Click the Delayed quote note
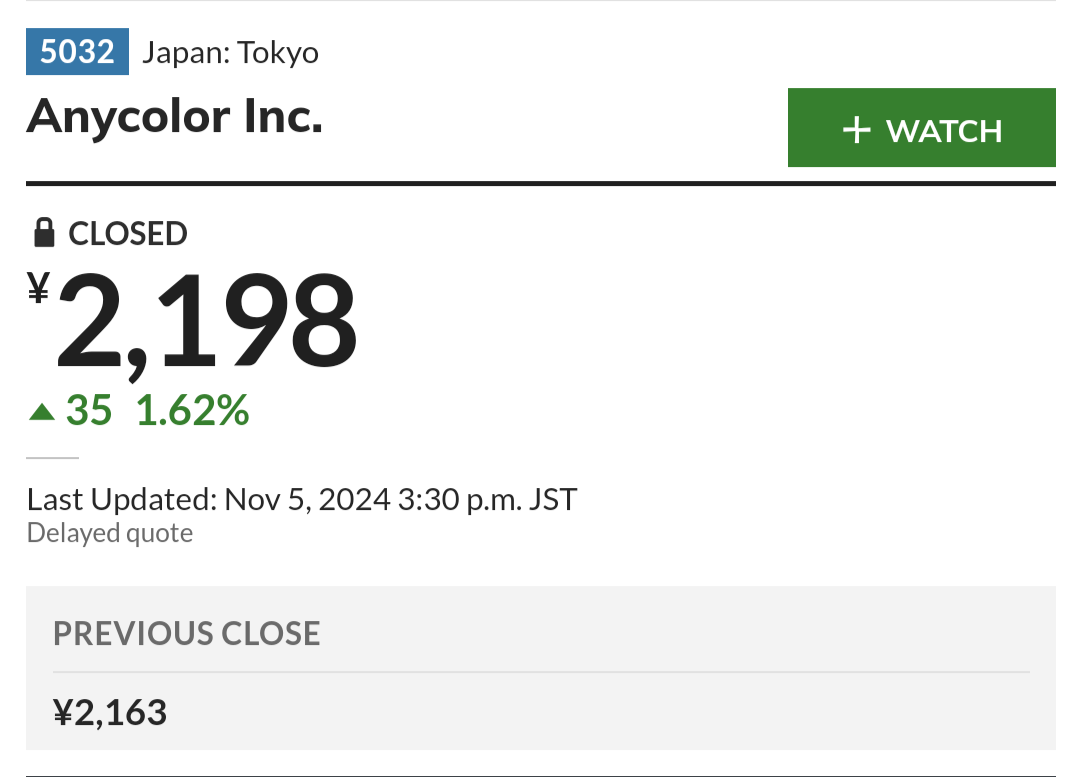This screenshot has height=777, width=1080. click(x=110, y=533)
